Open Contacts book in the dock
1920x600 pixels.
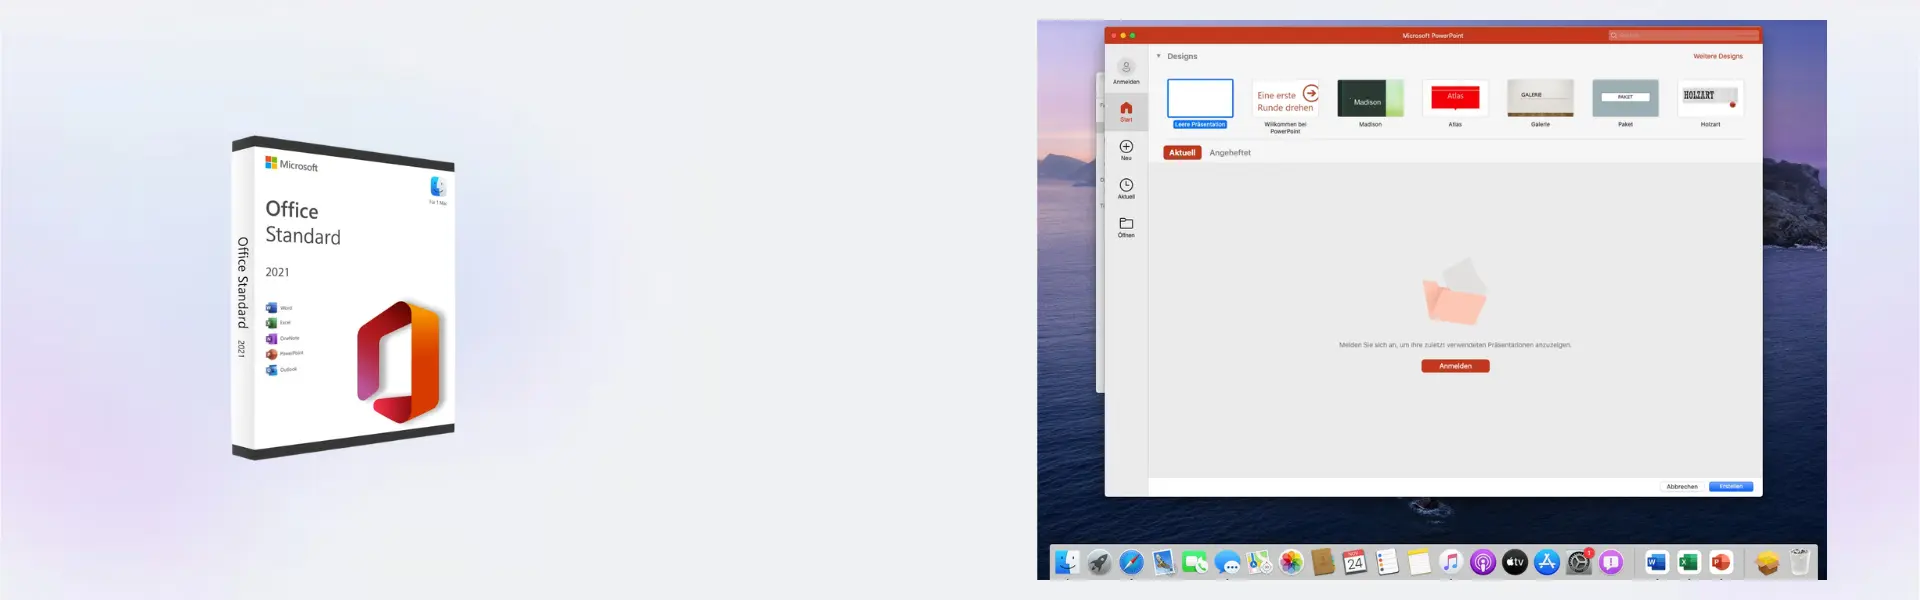pyautogui.click(x=1323, y=563)
